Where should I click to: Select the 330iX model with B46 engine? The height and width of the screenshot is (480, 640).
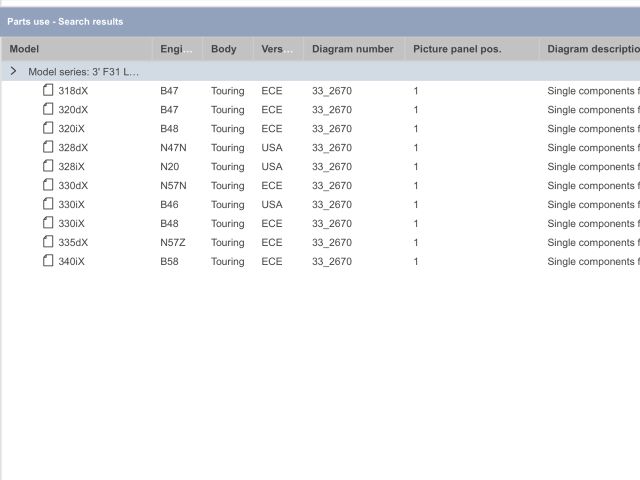[71, 204]
